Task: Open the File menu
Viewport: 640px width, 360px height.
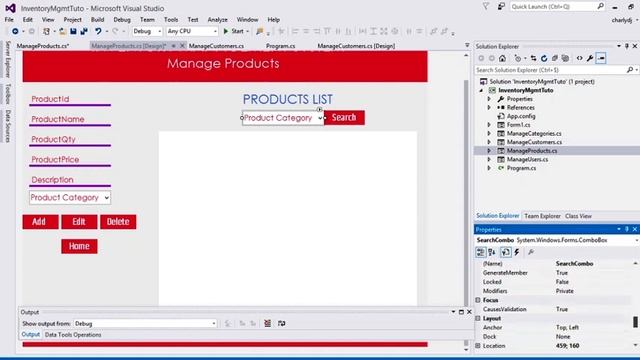Action: click(9, 20)
